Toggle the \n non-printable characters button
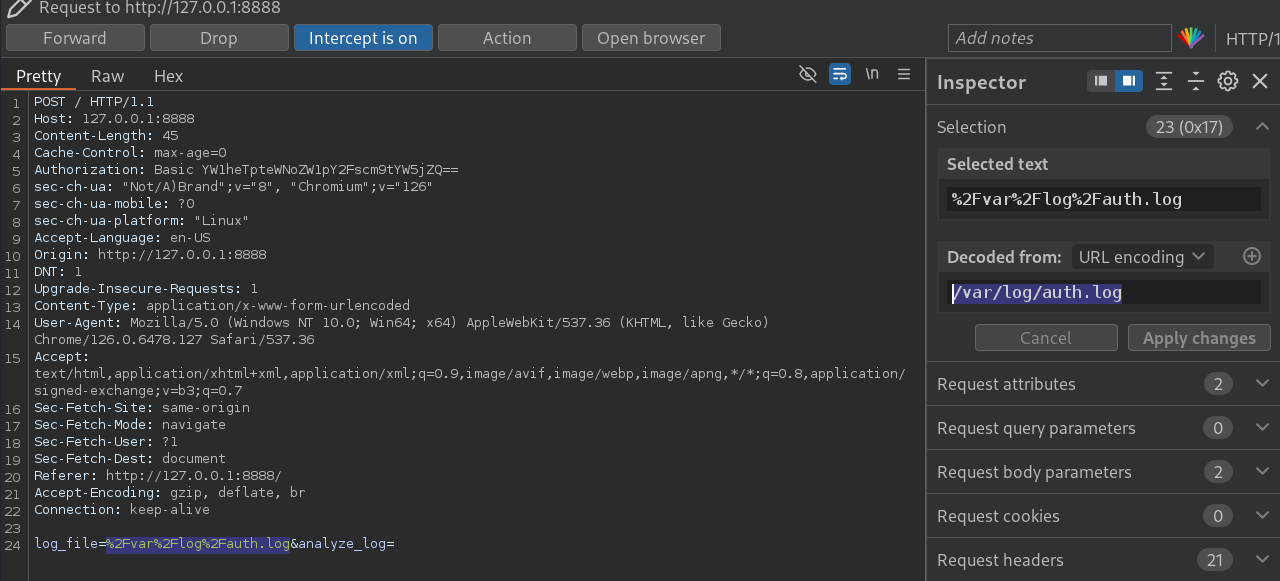This screenshot has height=581, width=1280. (872, 75)
